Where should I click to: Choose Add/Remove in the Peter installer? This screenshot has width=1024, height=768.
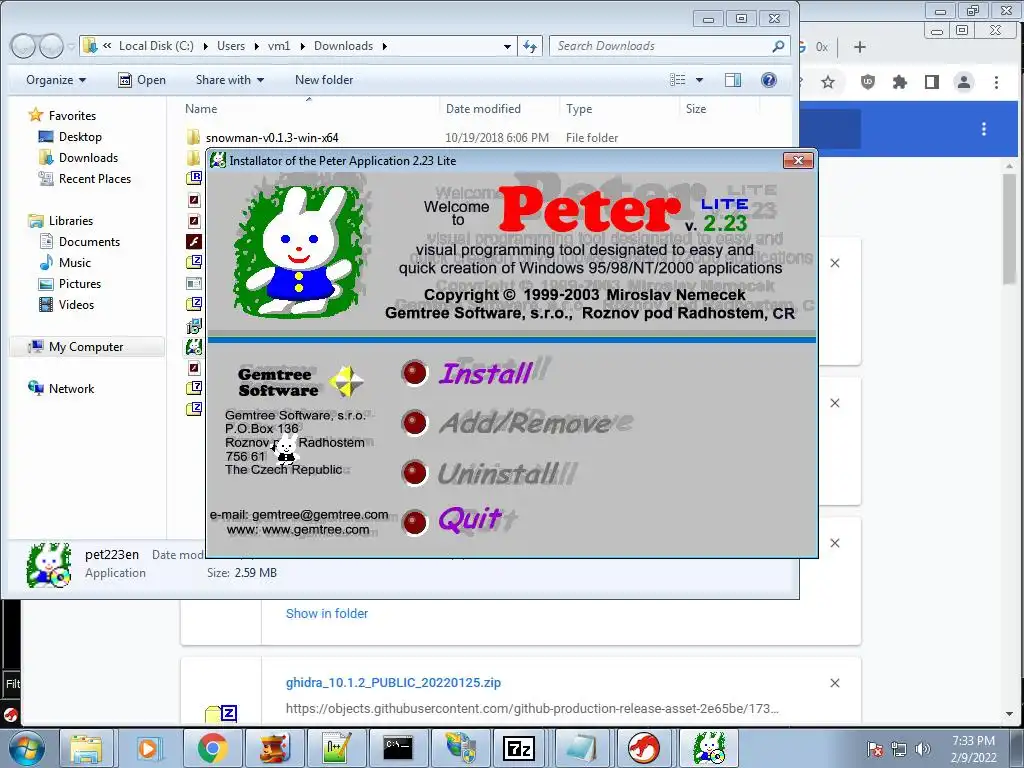point(524,424)
